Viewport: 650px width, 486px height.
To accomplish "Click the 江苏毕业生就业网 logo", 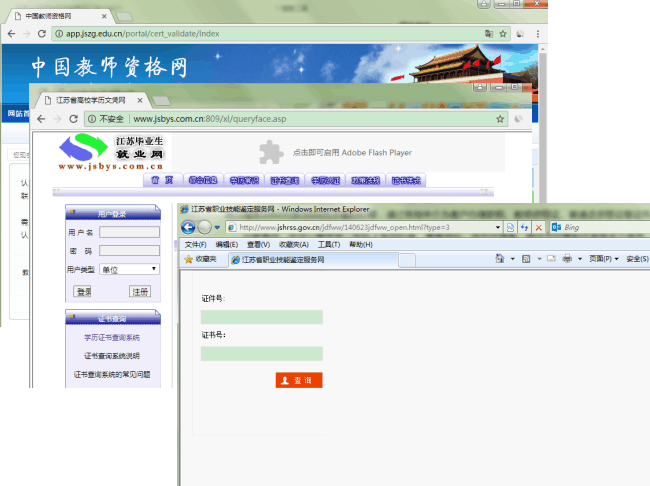I will pyautogui.click(x=111, y=152).
